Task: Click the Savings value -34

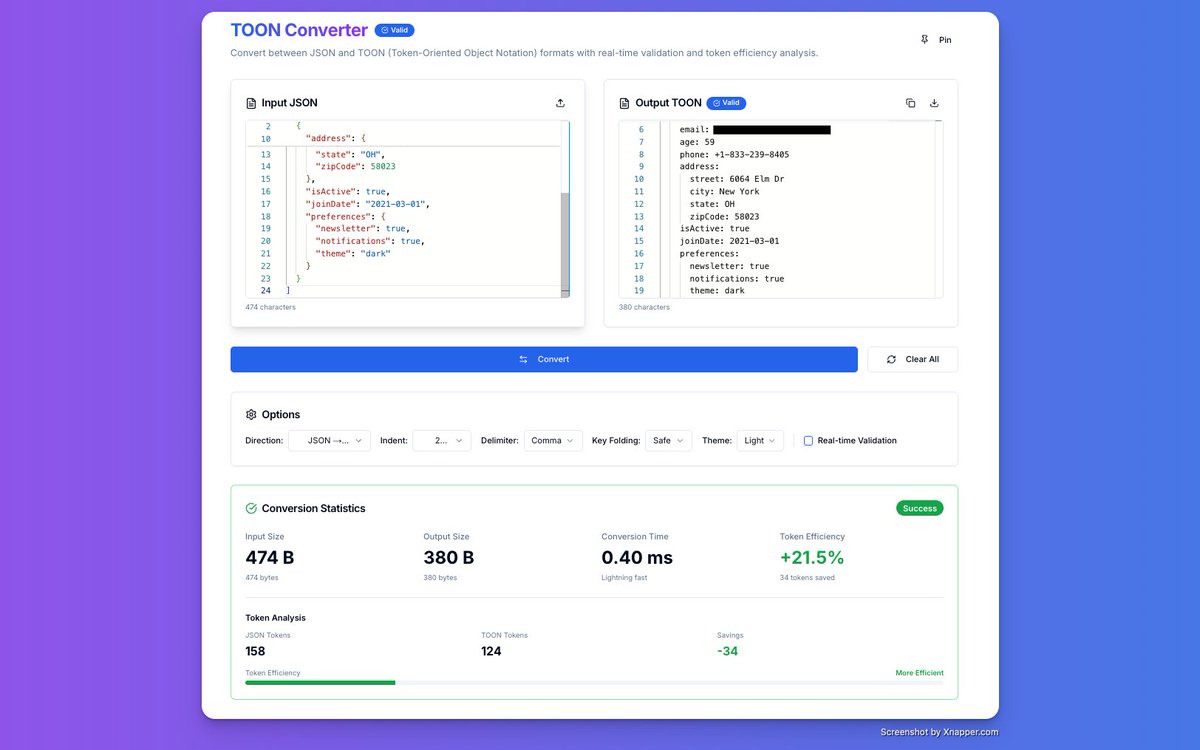Action: tap(727, 651)
